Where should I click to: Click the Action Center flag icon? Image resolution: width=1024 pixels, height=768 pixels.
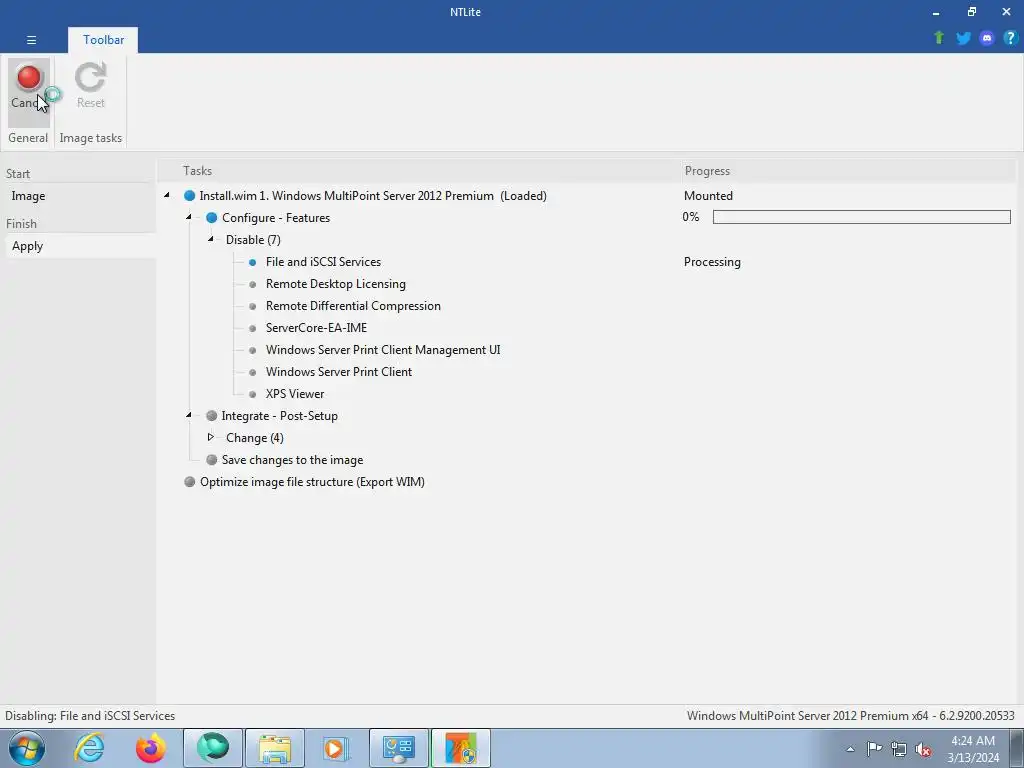point(874,749)
